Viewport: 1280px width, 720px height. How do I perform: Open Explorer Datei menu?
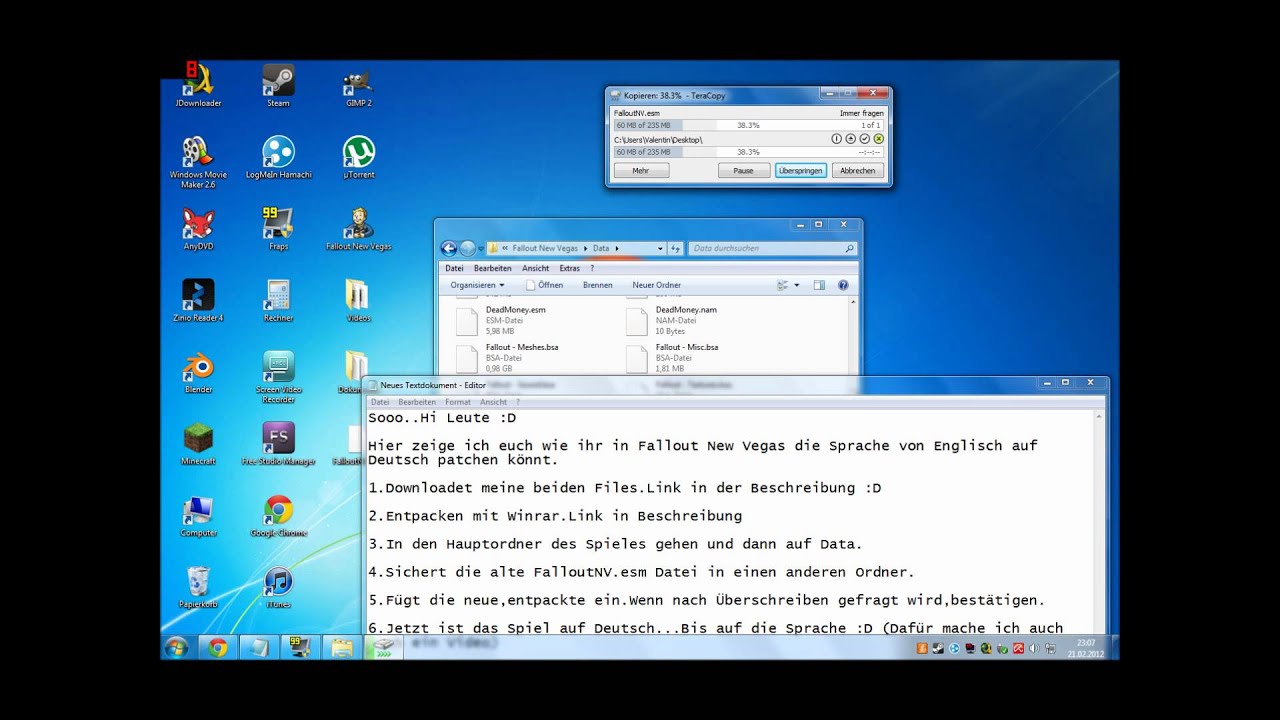coord(454,268)
